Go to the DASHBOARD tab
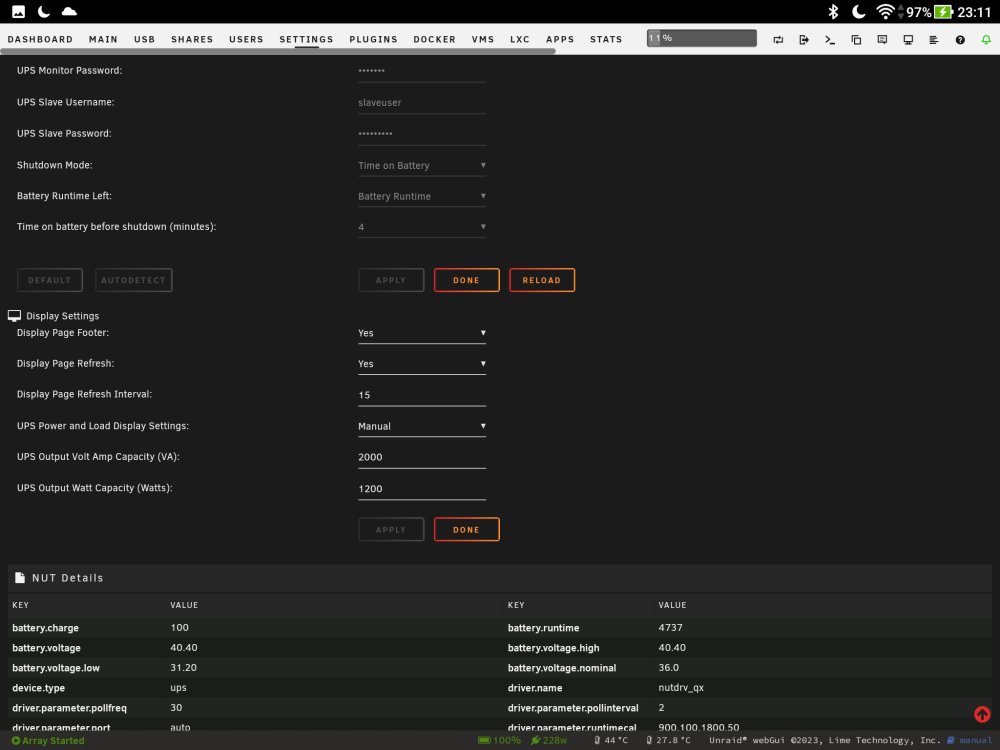The image size is (1000, 750). point(40,40)
